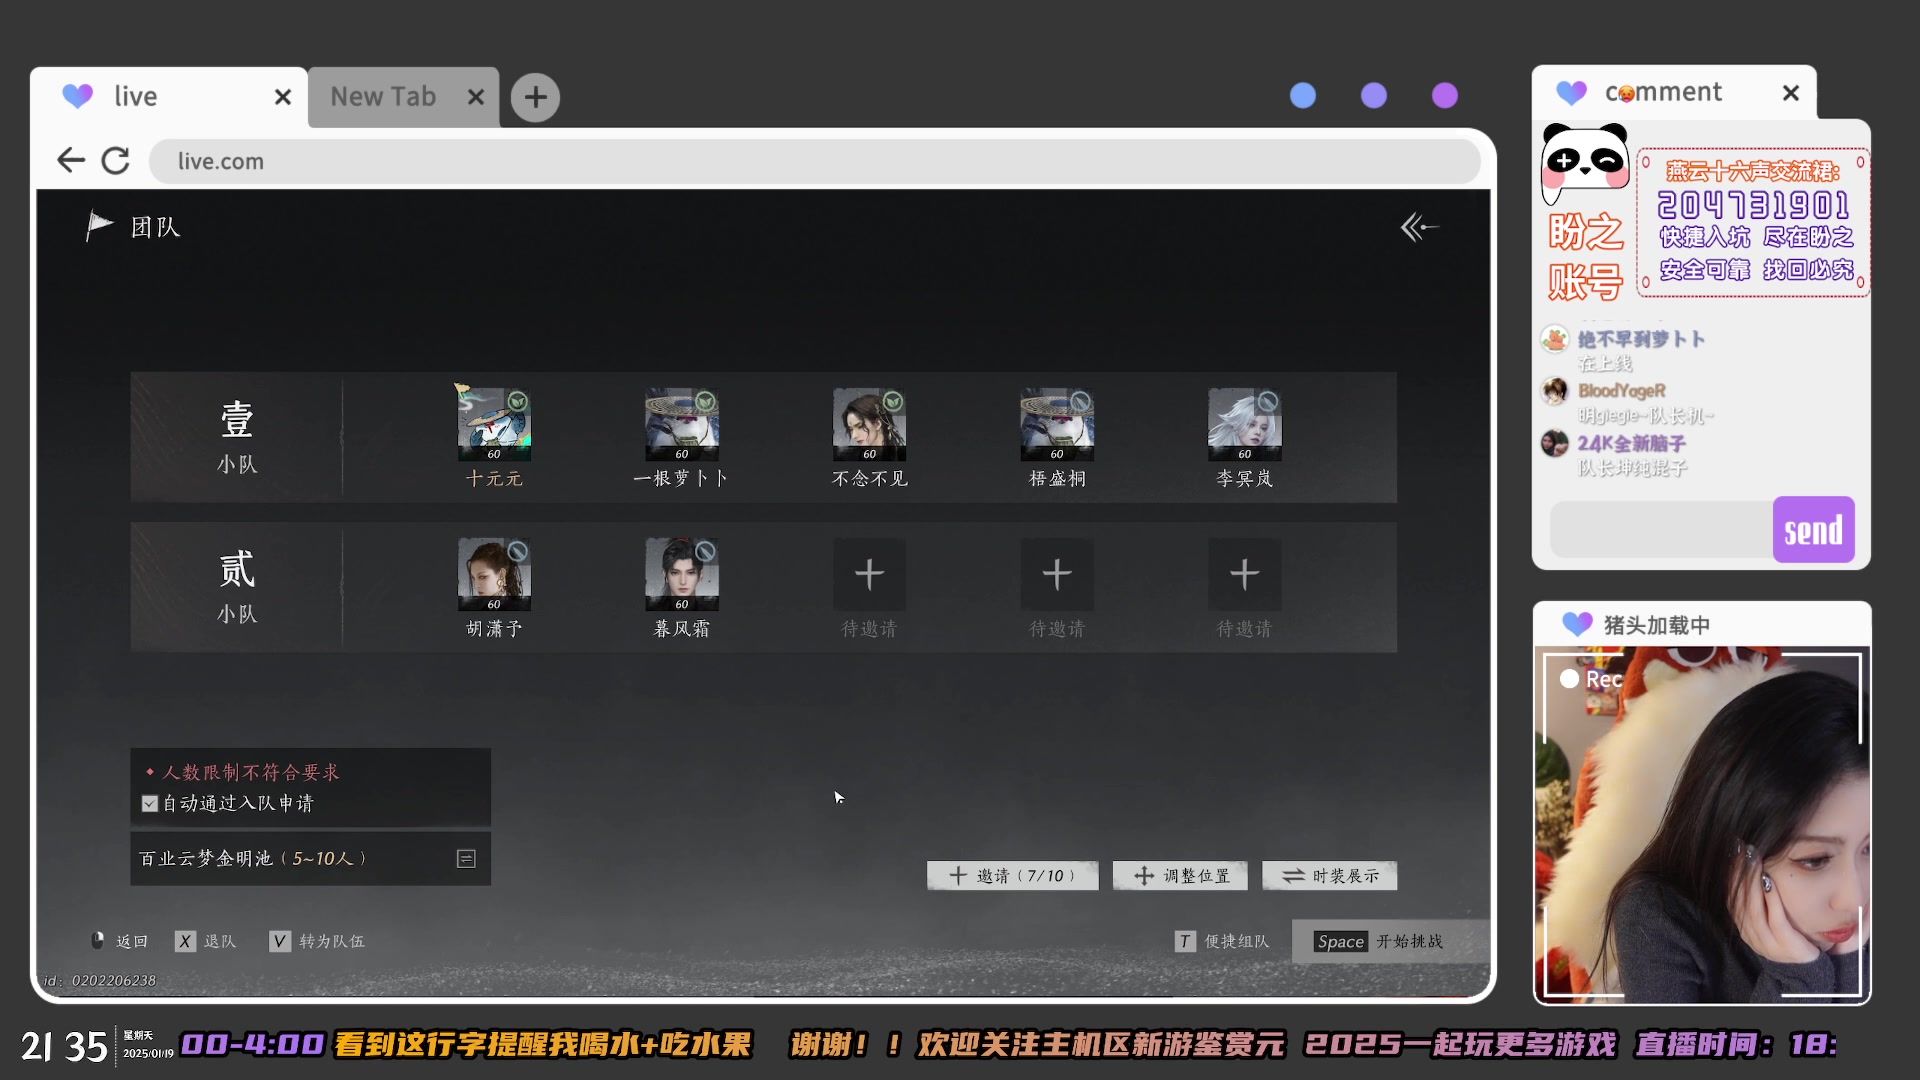The image size is (1920, 1080).
Task: Click the 调整位置 button
Action: (x=1180, y=876)
